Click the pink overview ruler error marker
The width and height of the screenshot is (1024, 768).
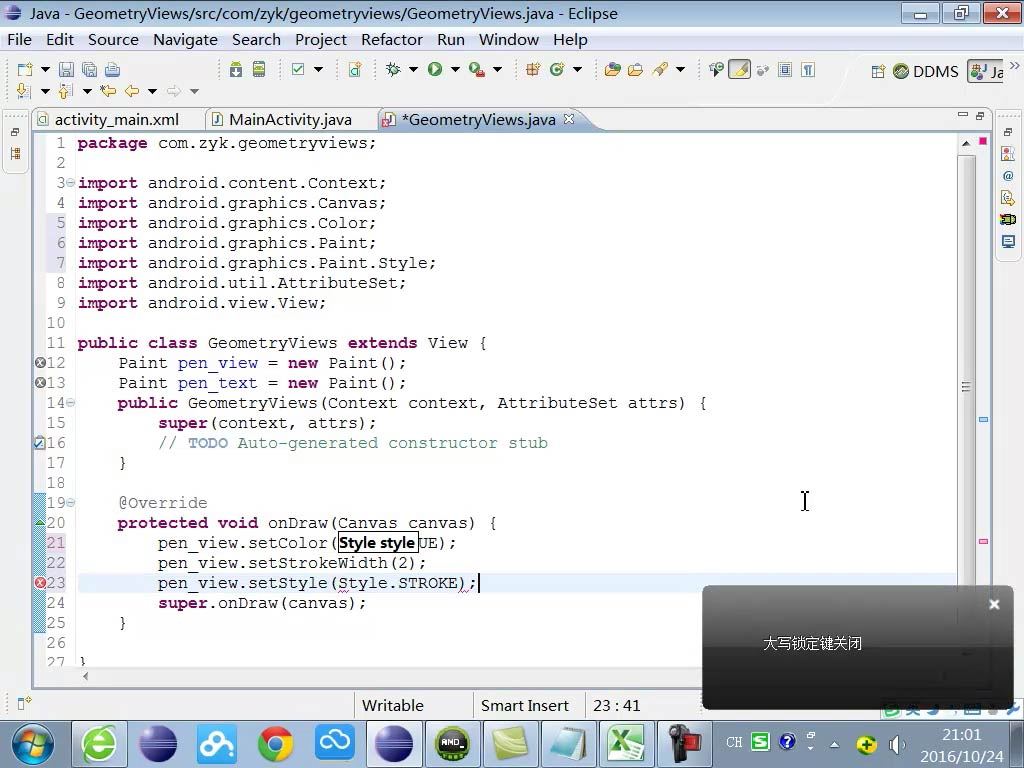coord(983,541)
